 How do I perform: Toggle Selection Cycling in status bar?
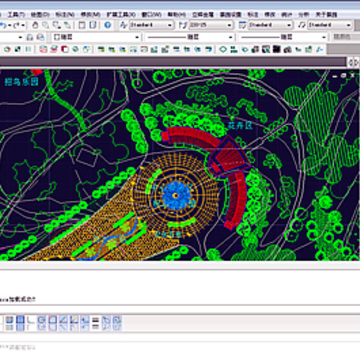pyautogui.click(x=117, y=323)
